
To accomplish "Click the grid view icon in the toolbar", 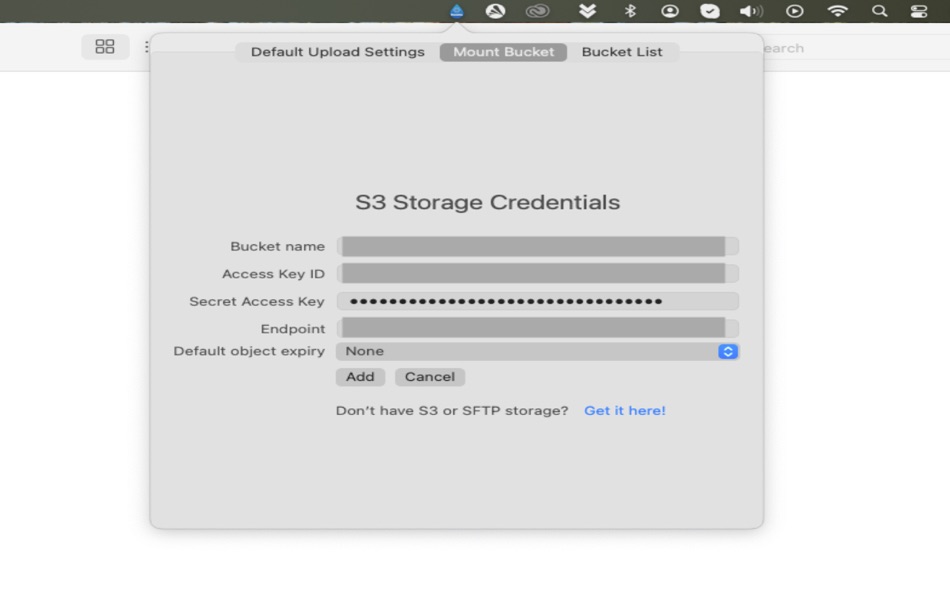I will [x=107, y=46].
